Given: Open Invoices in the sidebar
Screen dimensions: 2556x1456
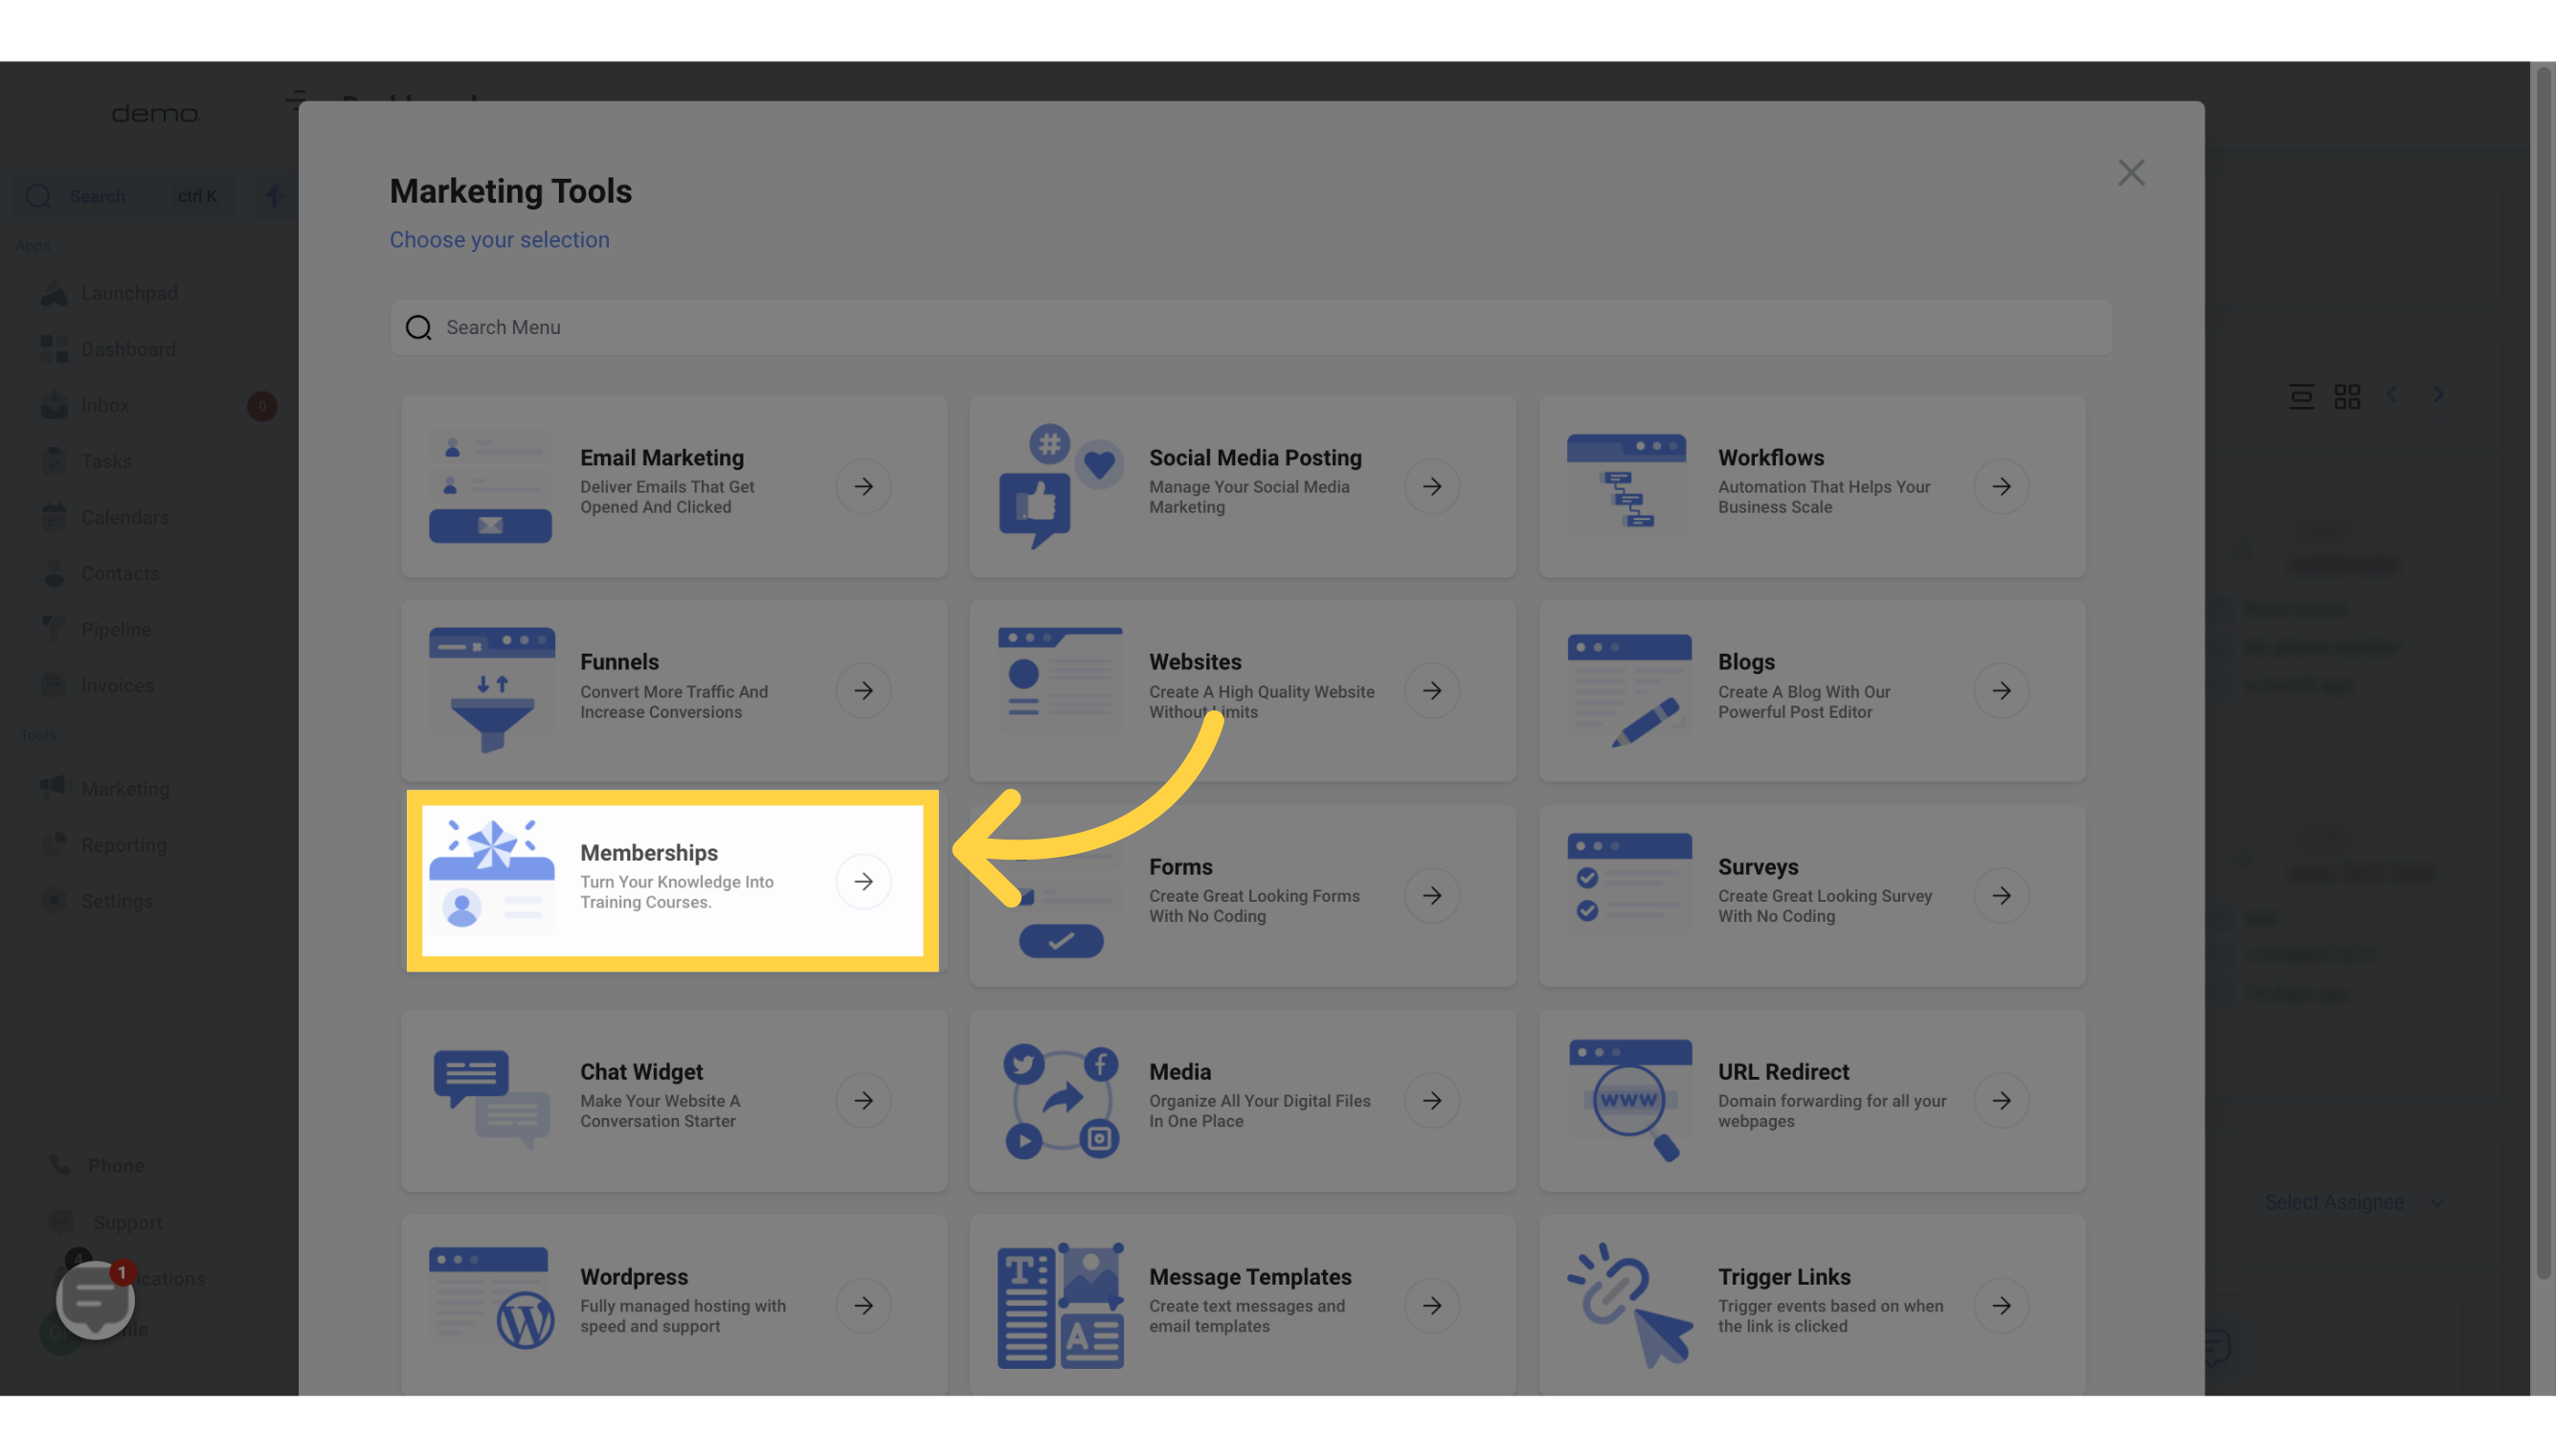Looking at the screenshot, I should [98, 685].
